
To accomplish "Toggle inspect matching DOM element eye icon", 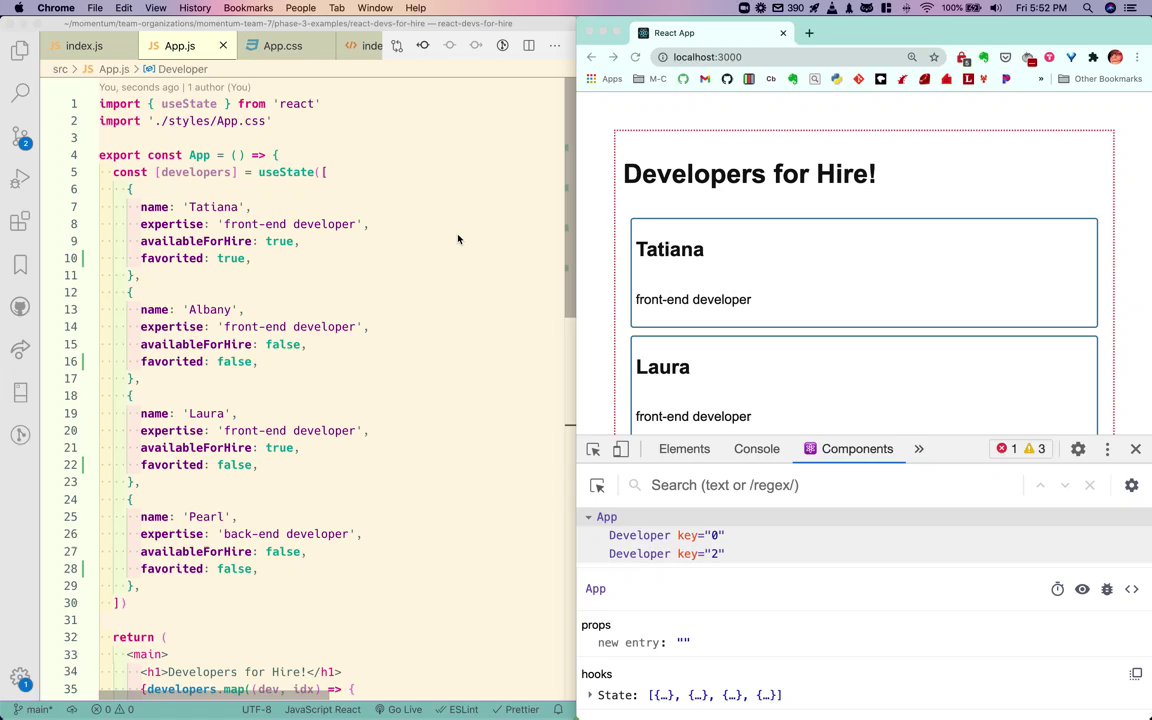I will click(1082, 589).
